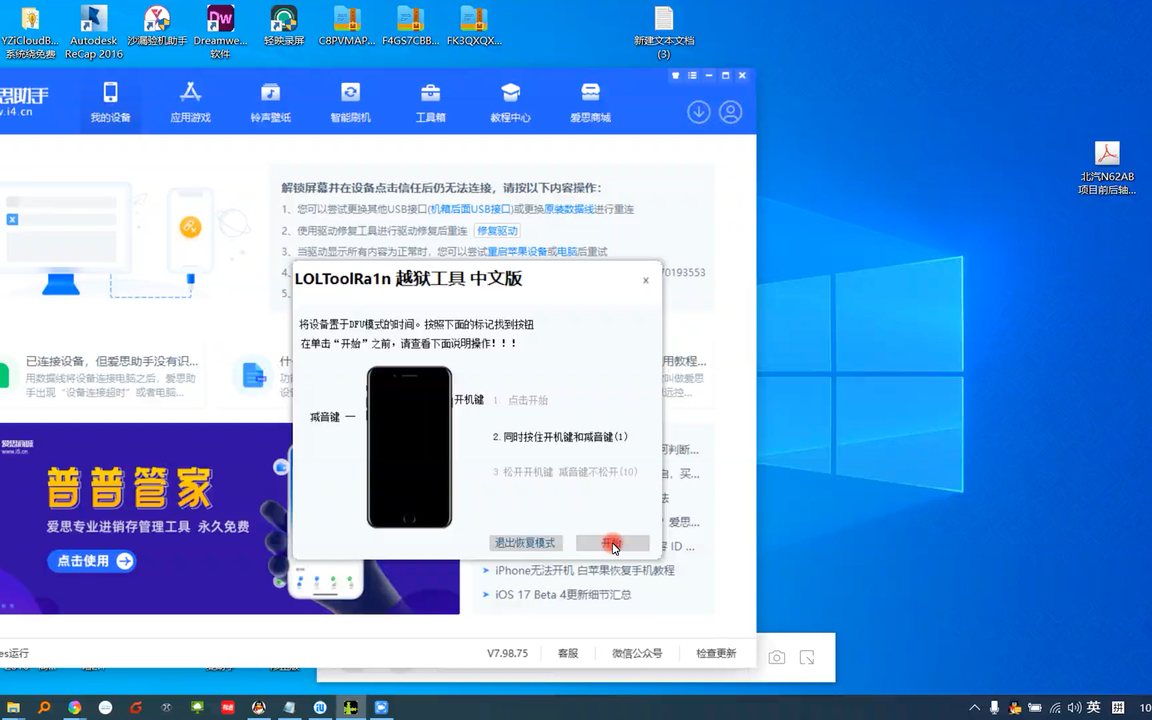Open the 铃声壁纸 tab
The height and width of the screenshot is (720, 1152).
coord(270,102)
